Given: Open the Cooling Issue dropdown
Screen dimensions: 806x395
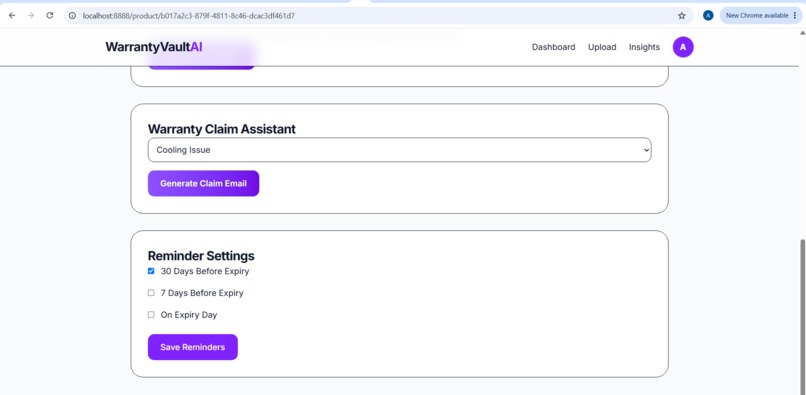Looking at the screenshot, I should [399, 150].
